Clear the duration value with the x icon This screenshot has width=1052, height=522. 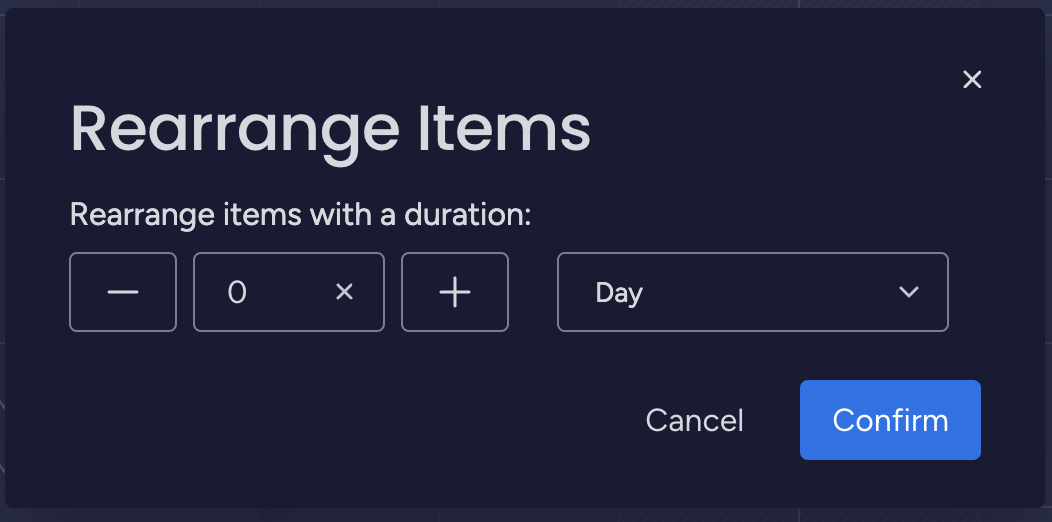click(x=344, y=292)
